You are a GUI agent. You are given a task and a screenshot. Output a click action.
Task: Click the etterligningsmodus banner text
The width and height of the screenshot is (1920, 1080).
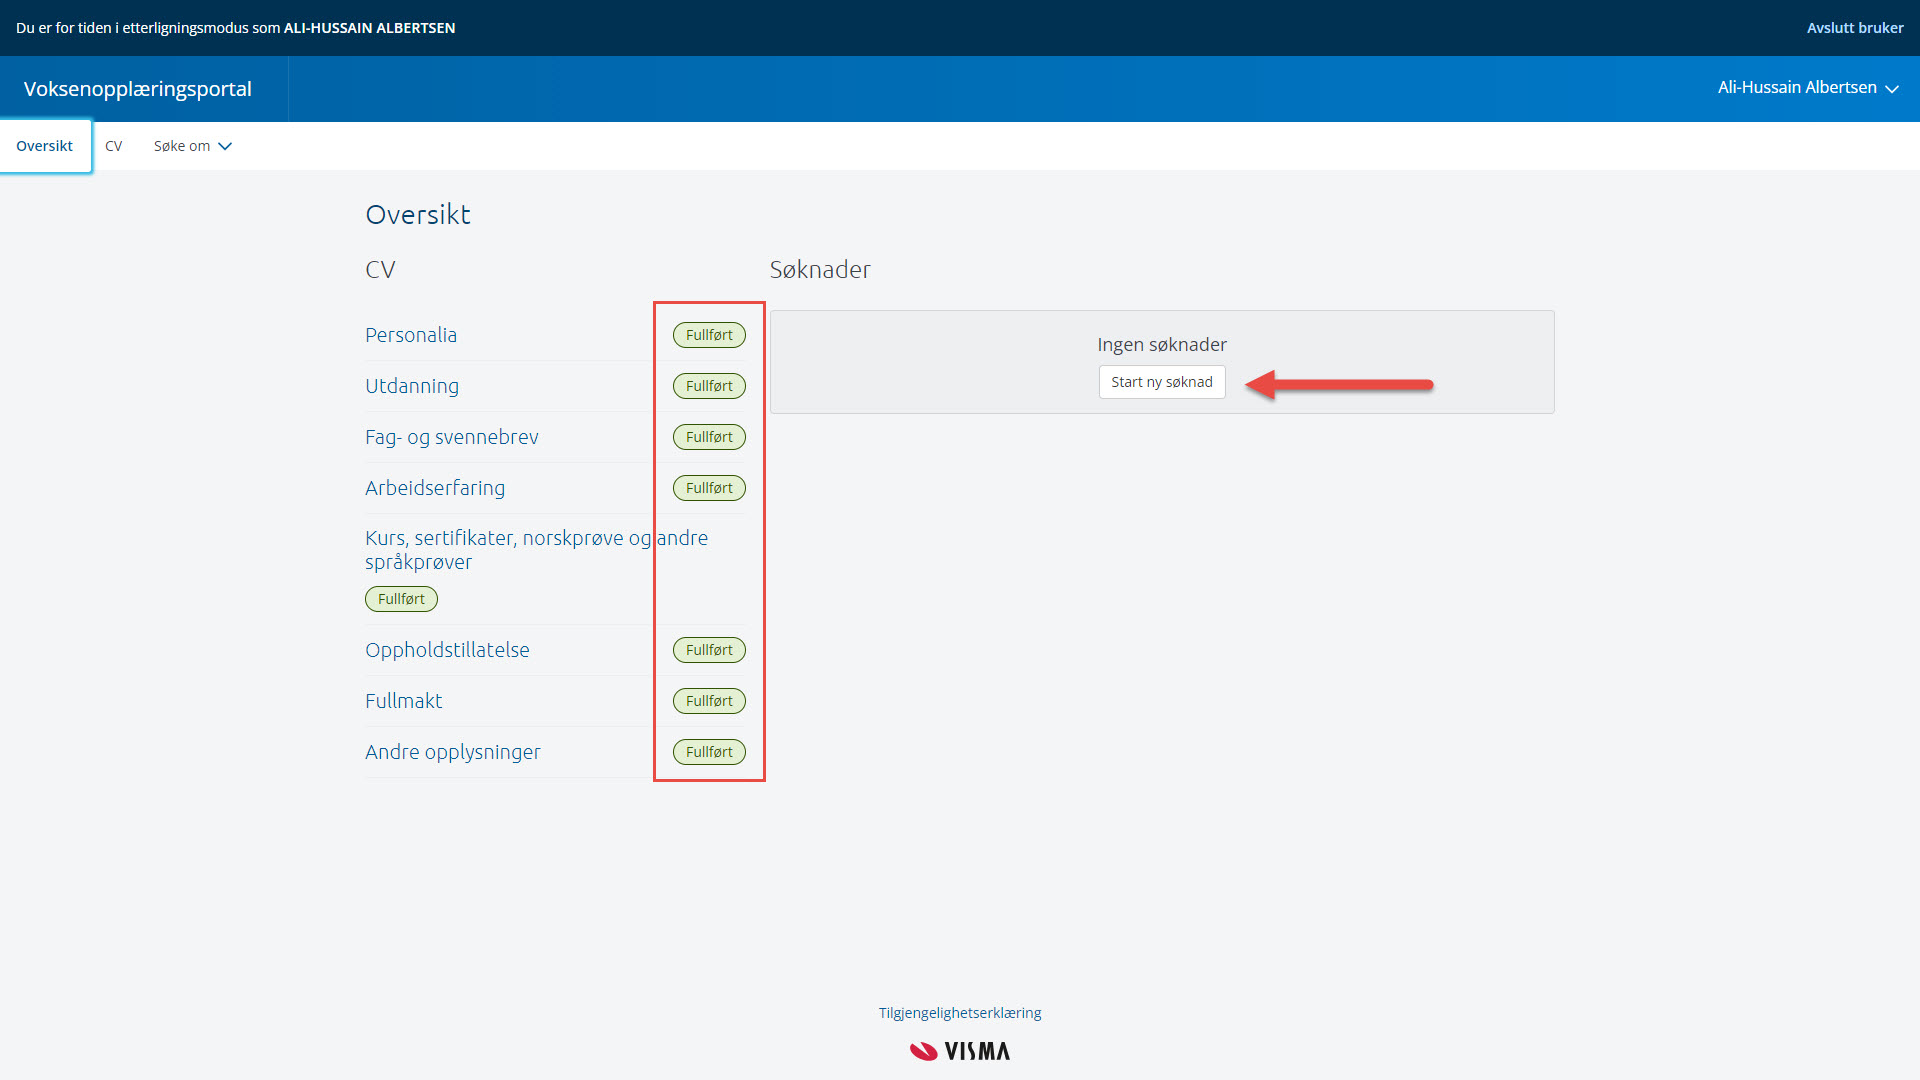coord(236,28)
